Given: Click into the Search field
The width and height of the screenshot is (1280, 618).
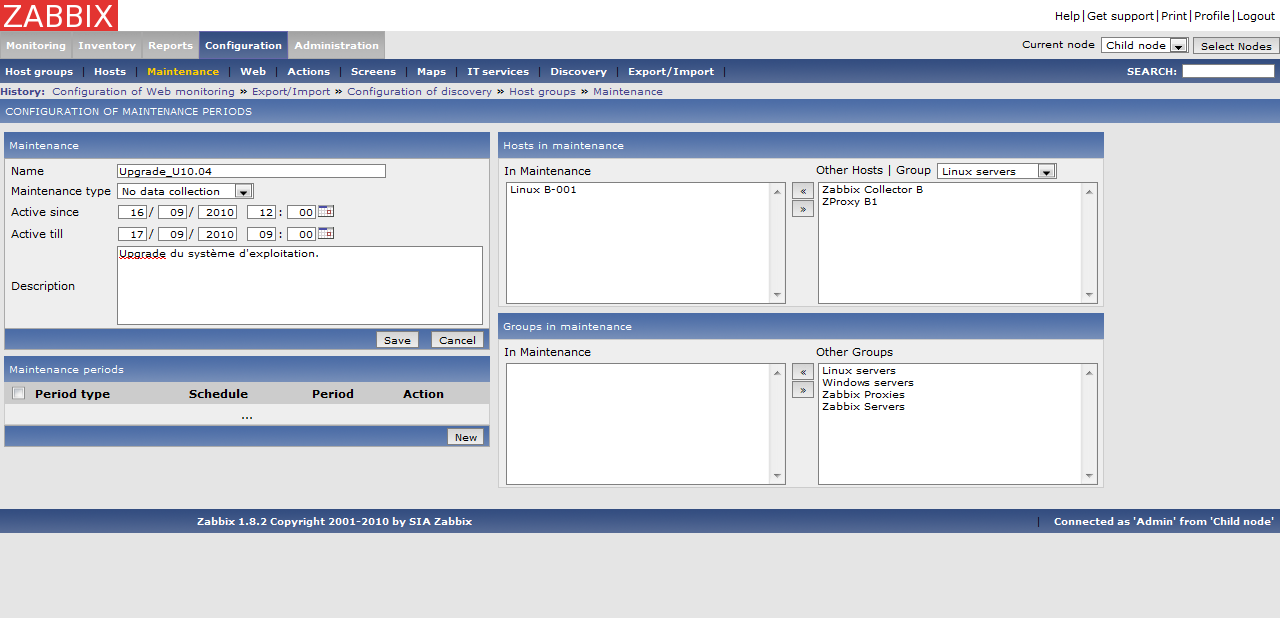Looking at the screenshot, I should pyautogui.click(x=1228, y=72).
